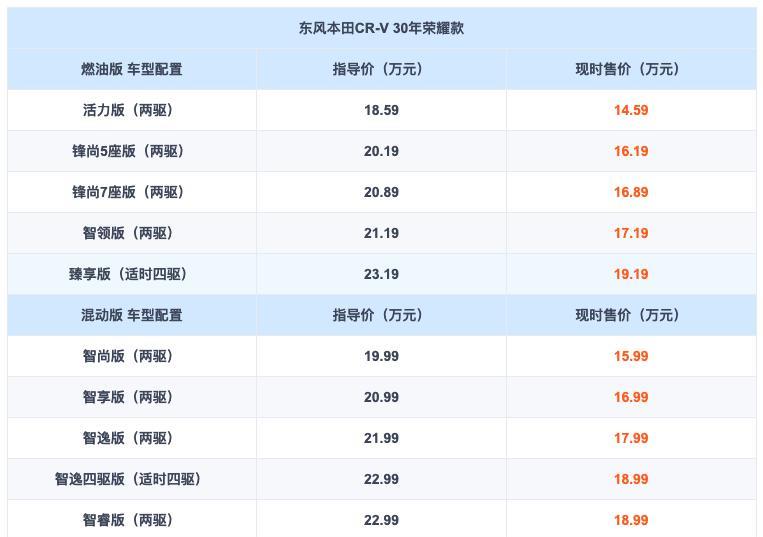
Task: Select the "燃油版 车型配置" header cell
Action: click(131, 69)
